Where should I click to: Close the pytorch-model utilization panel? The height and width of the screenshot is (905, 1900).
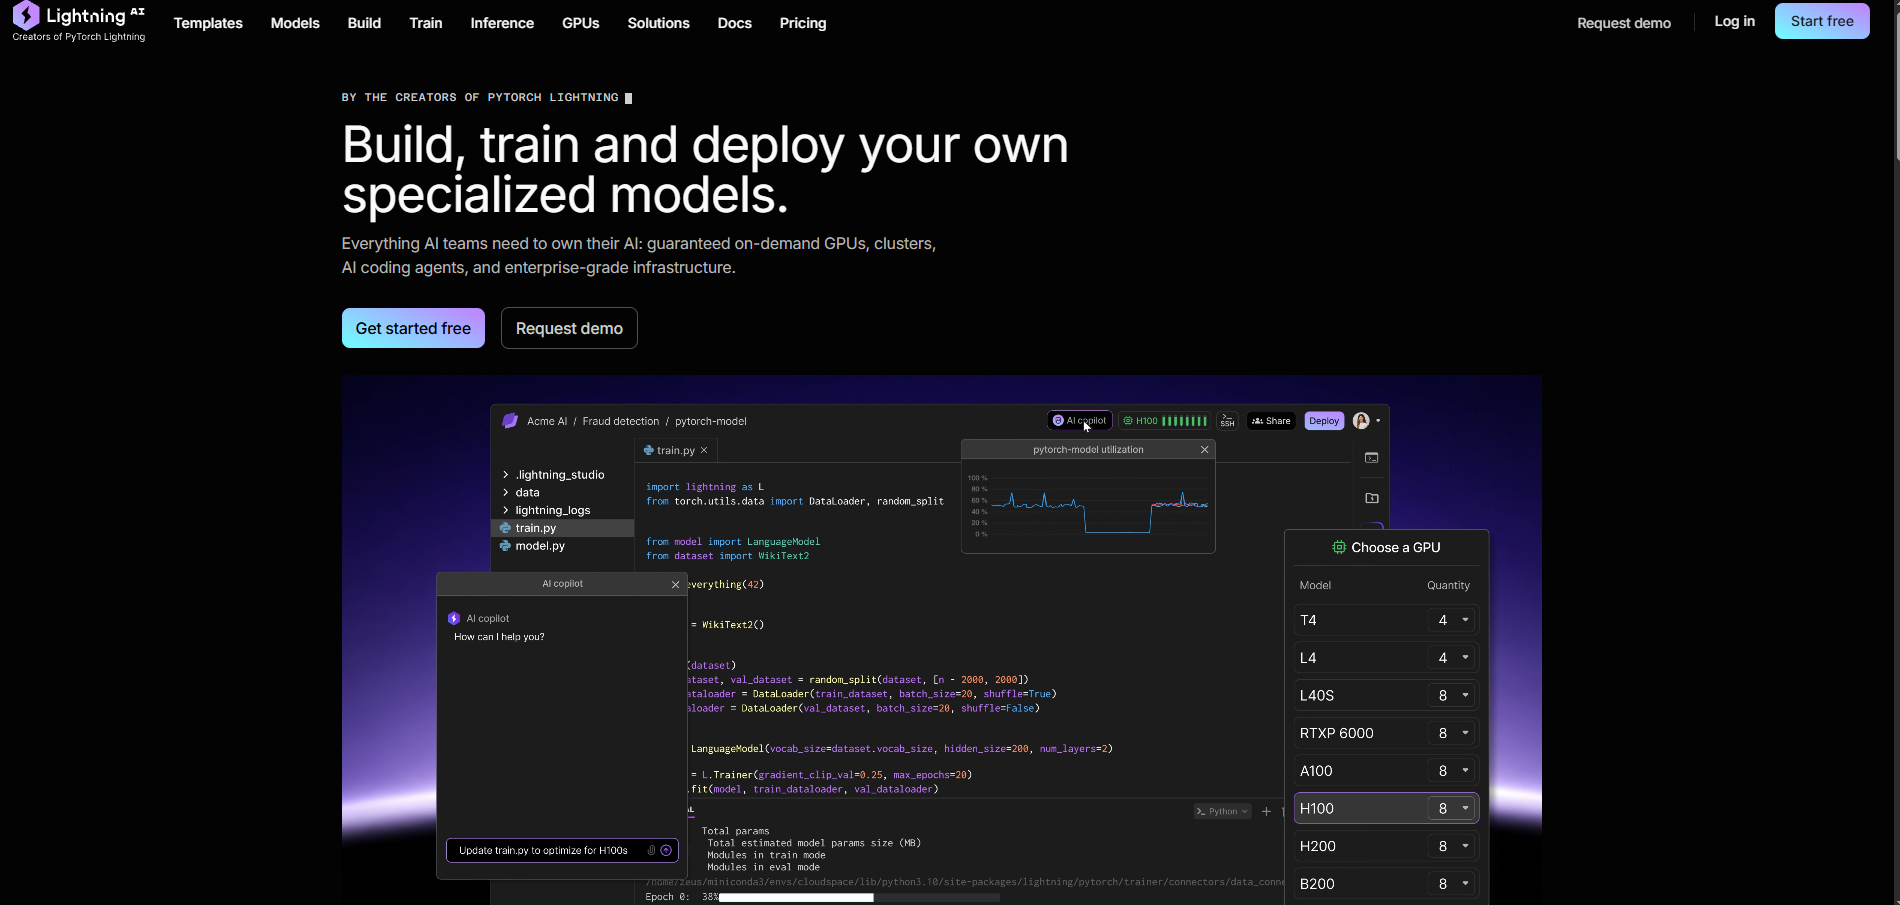1205,450
